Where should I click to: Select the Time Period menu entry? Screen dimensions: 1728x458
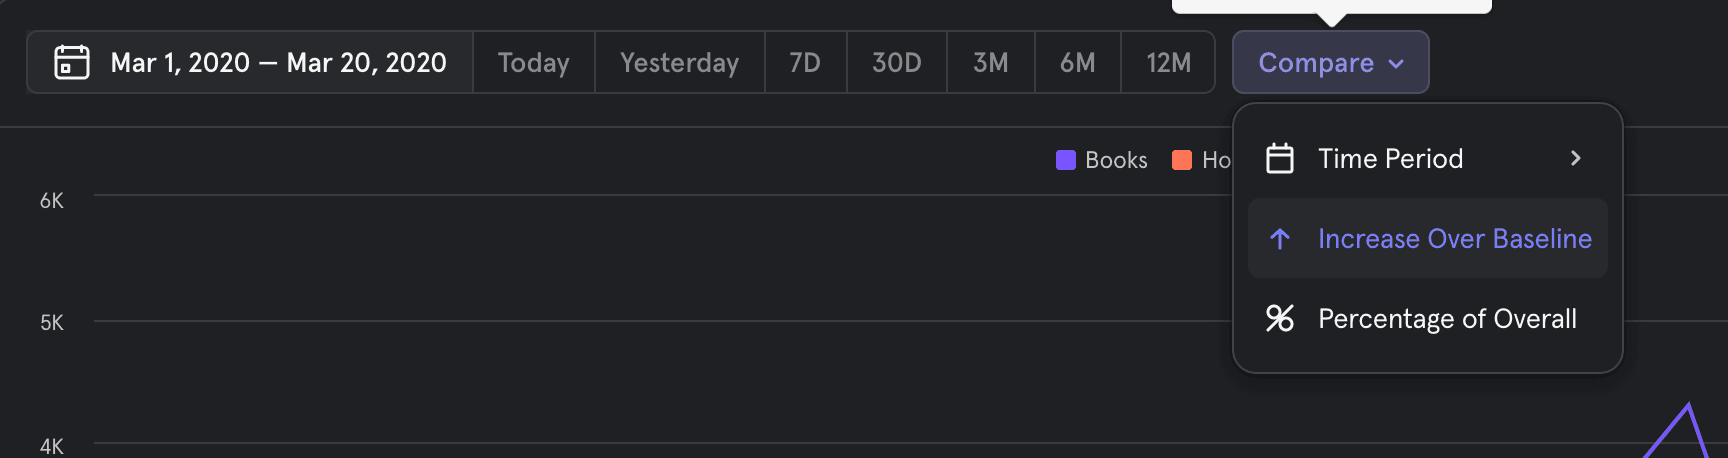click(x=1390, y=158)
